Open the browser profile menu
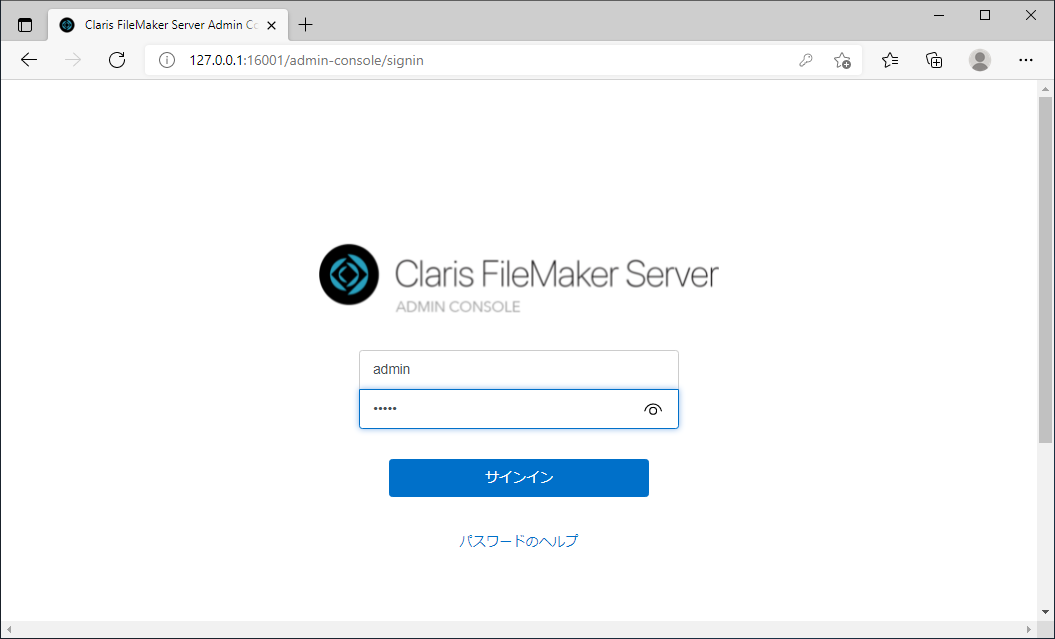This screenshot has height=639, width=1055. [x=979, y=60]
